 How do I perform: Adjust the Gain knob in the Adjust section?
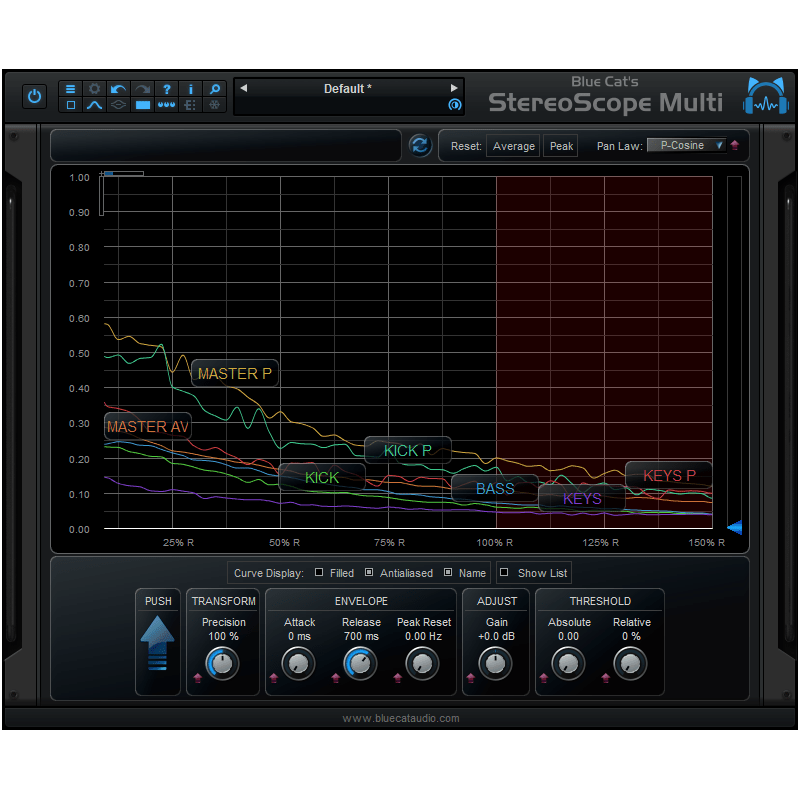pyautogui.click(x=496, y=663)
